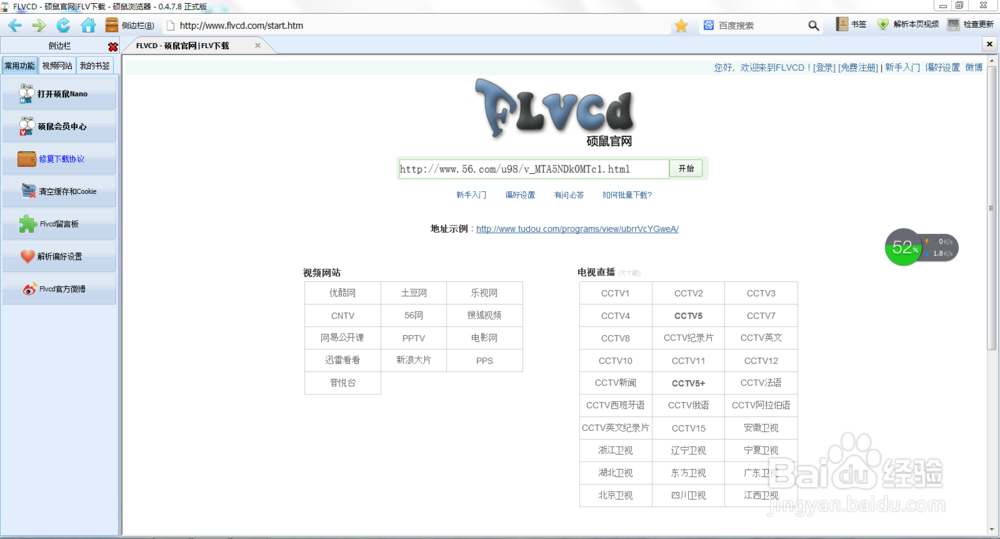Click the scrollbar down arrow
1000x539 pixels.
tap(992, 529)
